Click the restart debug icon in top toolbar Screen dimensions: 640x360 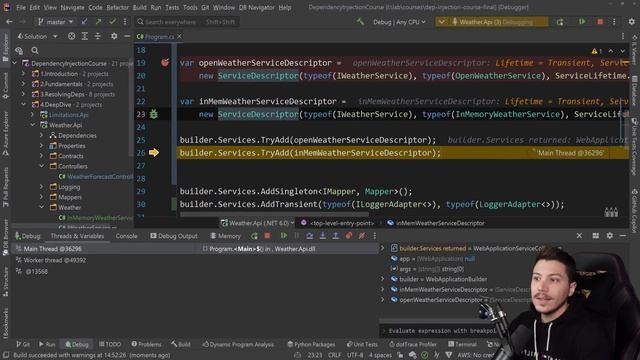click(560, 22)
